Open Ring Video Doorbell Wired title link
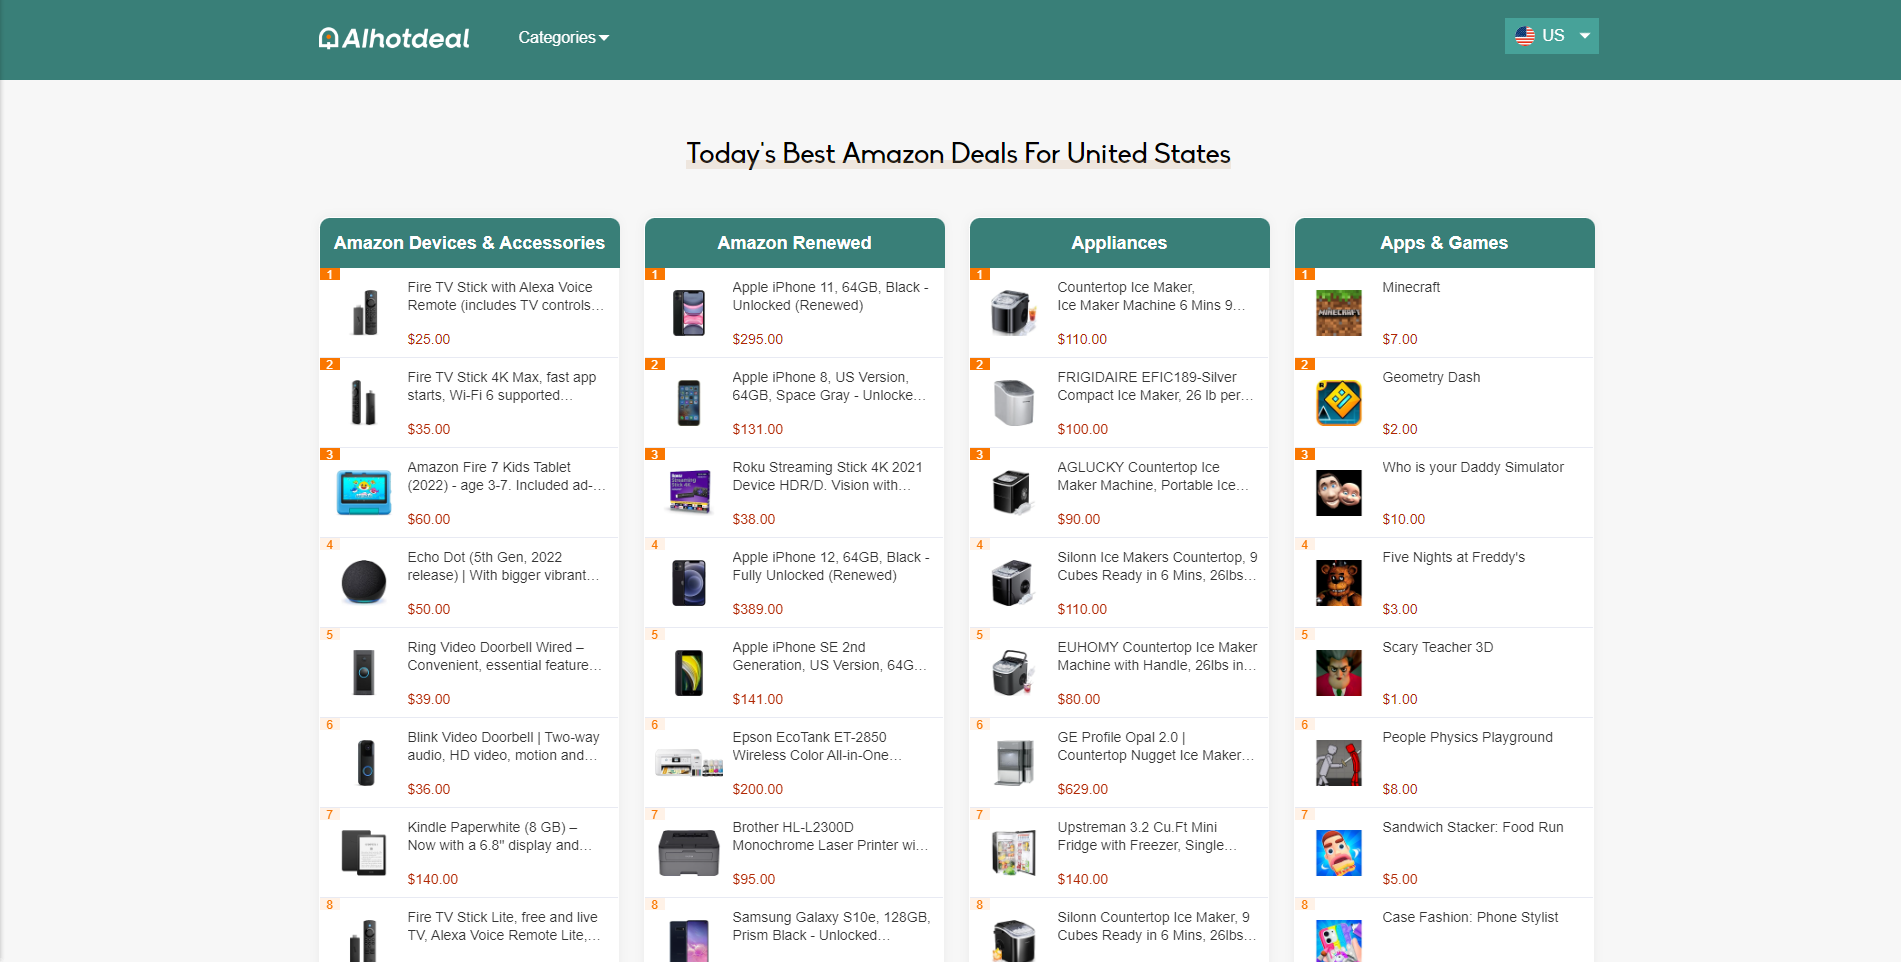The height and width of the screenshot is (962, 1901). point(504,656)
